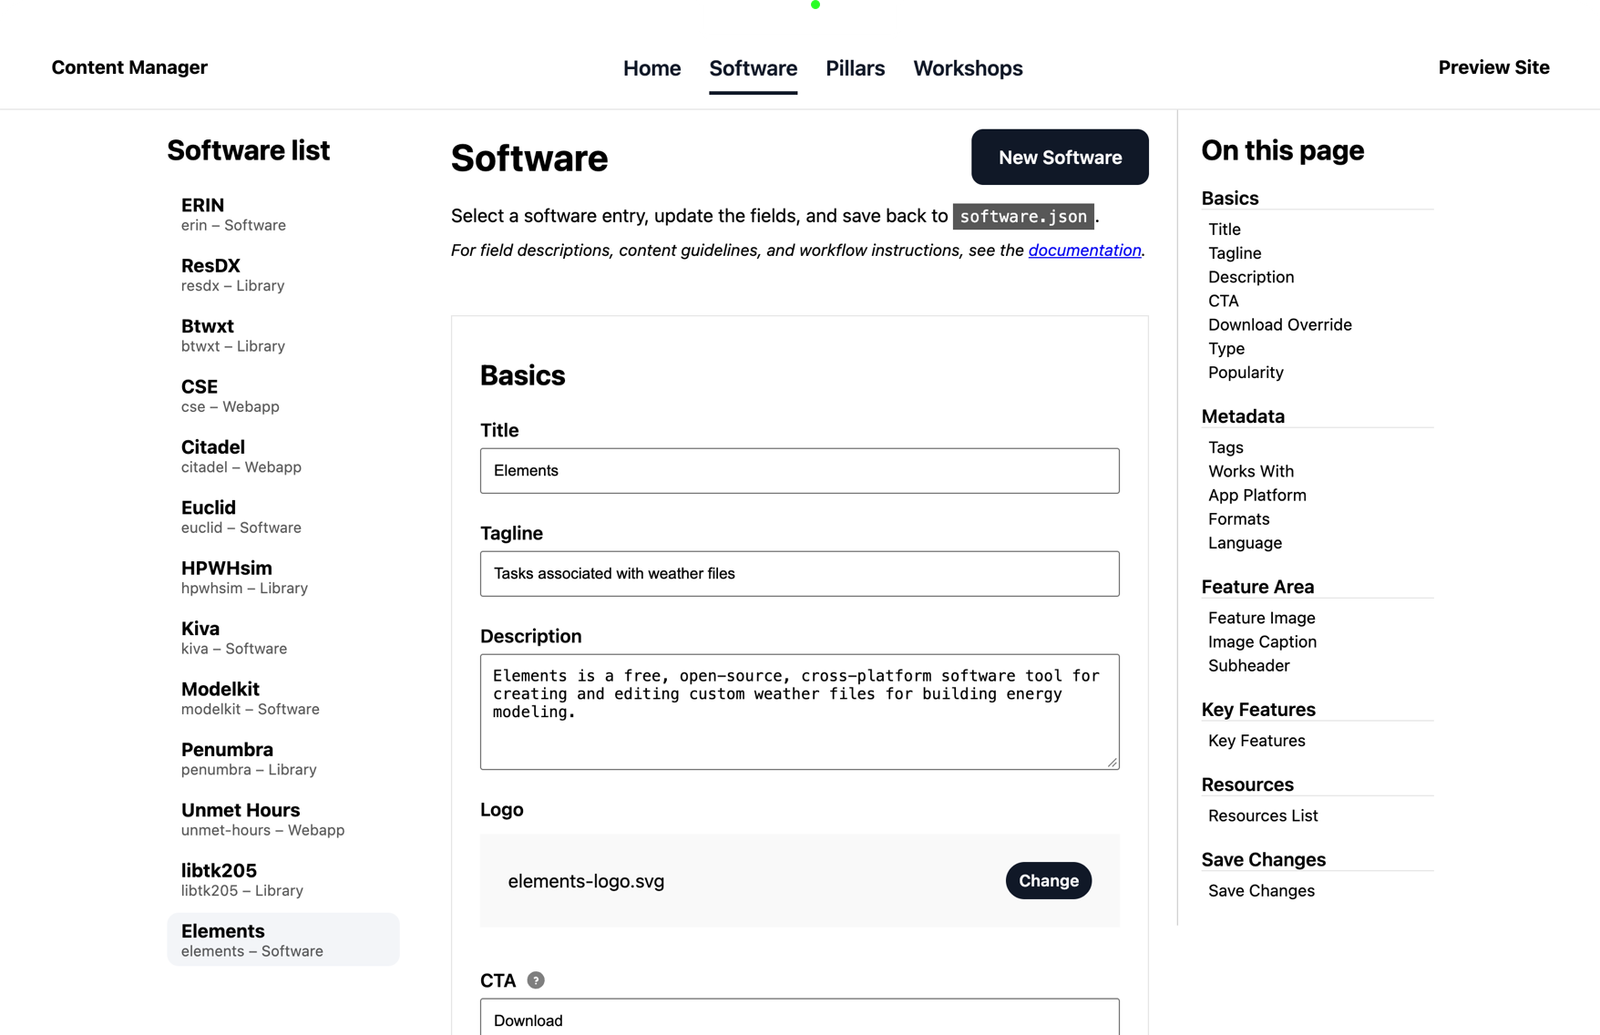Jump to App Platform section link
The height and width of the screenshot is (1035, 1600).
pos(1257,495)
